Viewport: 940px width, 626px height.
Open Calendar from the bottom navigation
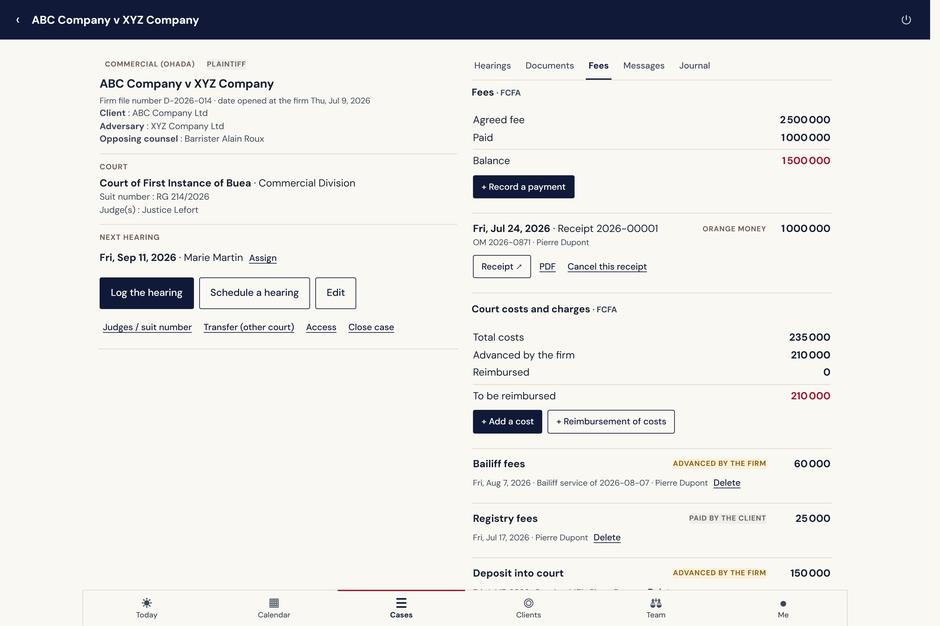(274, 607)
